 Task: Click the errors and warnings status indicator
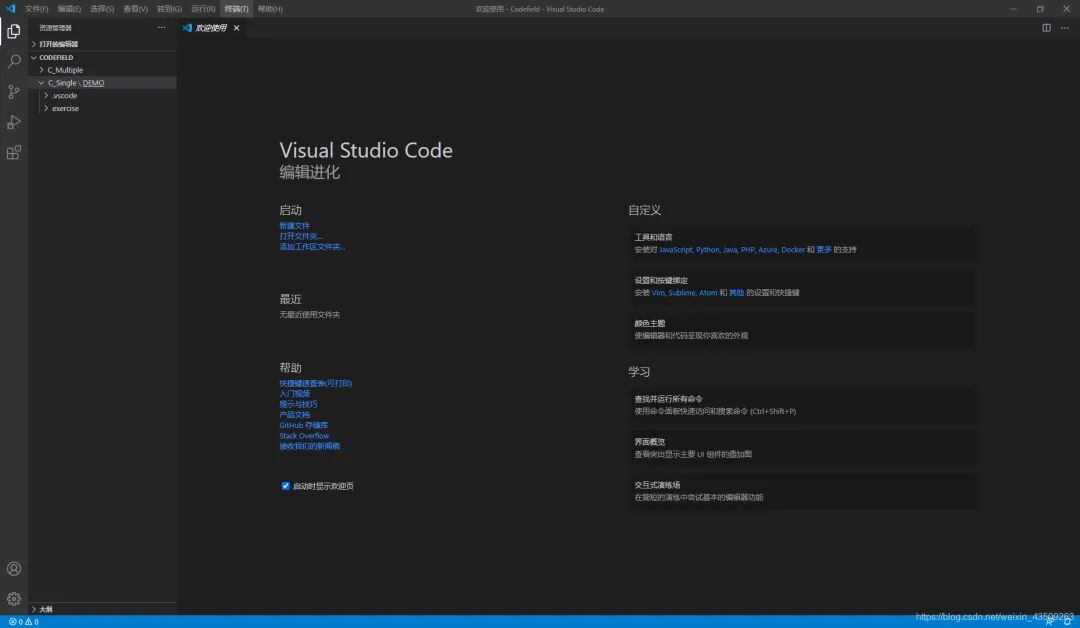(x=23, y=622)
